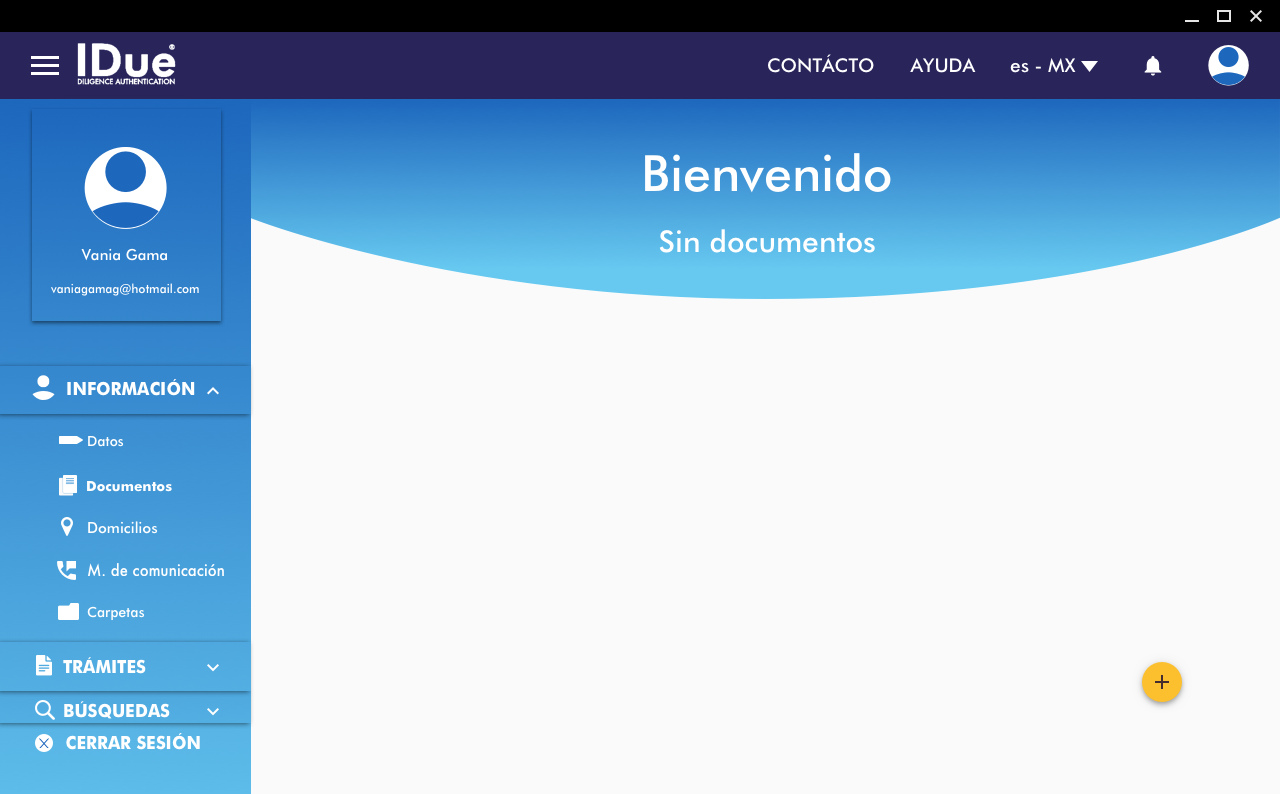Select Datos in the sidebar
This screenshot has height=794, width=1280.
(x=105, y=441)
